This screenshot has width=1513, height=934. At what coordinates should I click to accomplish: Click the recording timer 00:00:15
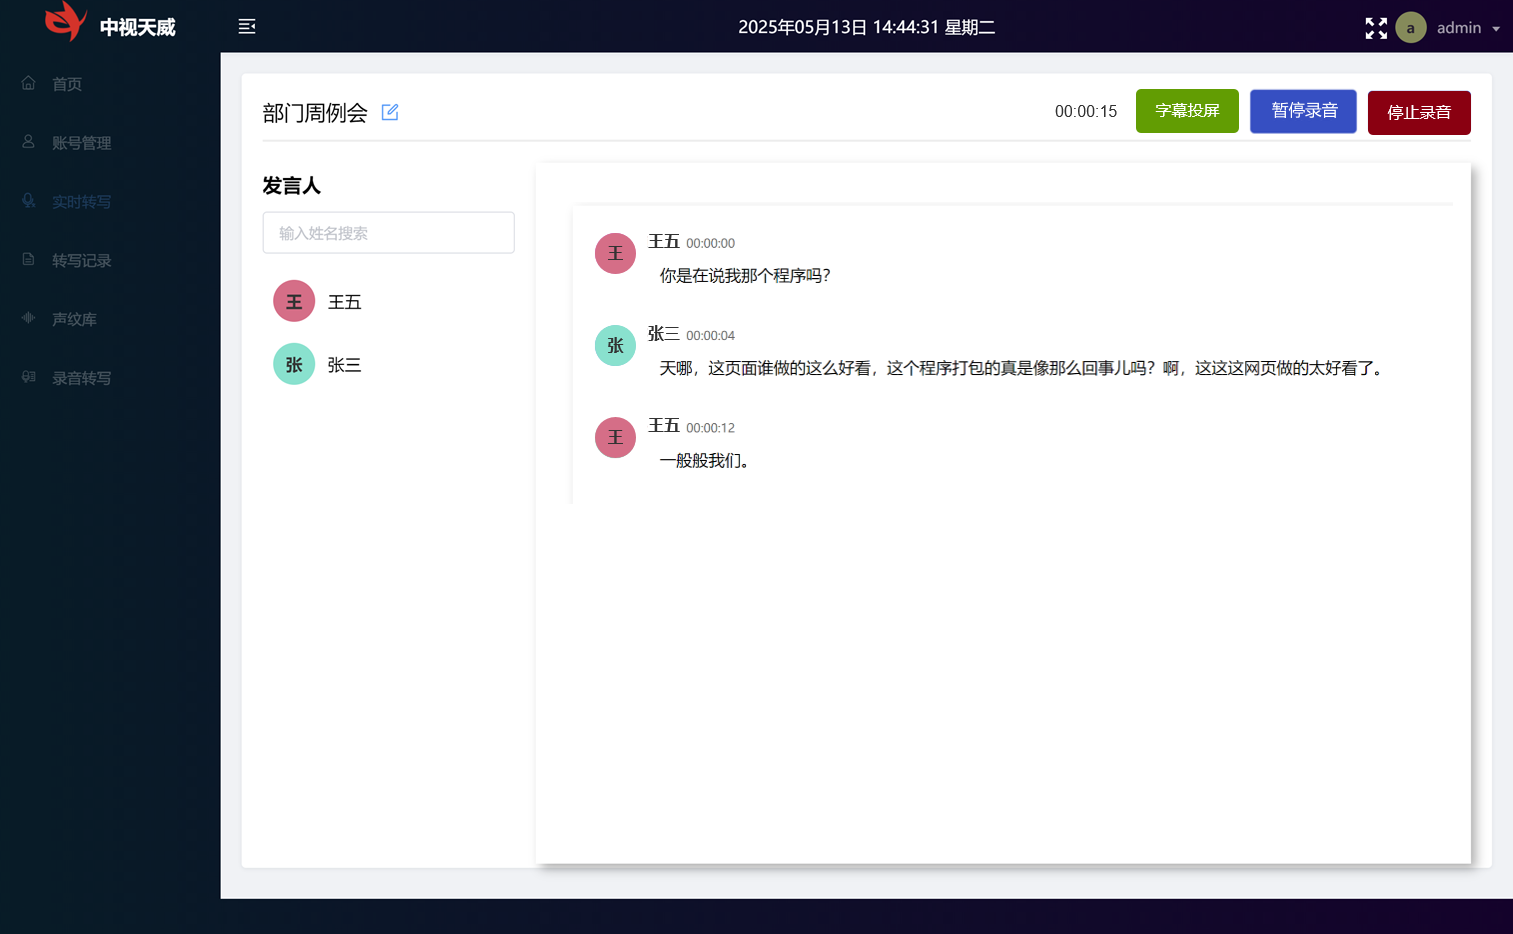(x=1086, y=112)
